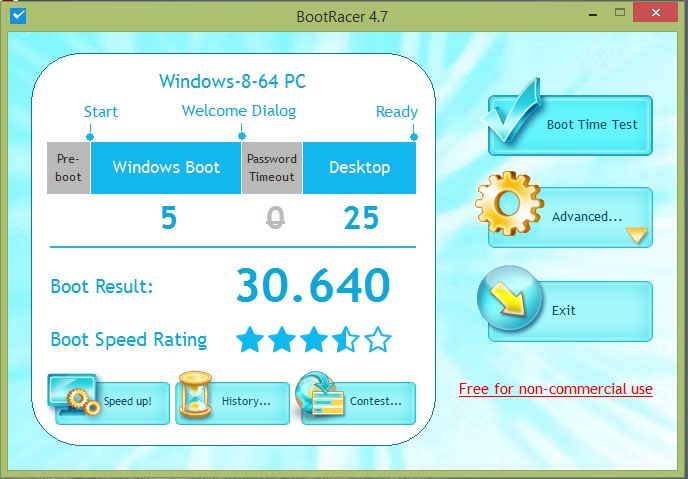Image resolution: width=688 pixels, height=479 pixels.
Task: Click the Windows Boot time value 5
Action: coord(169,218)
